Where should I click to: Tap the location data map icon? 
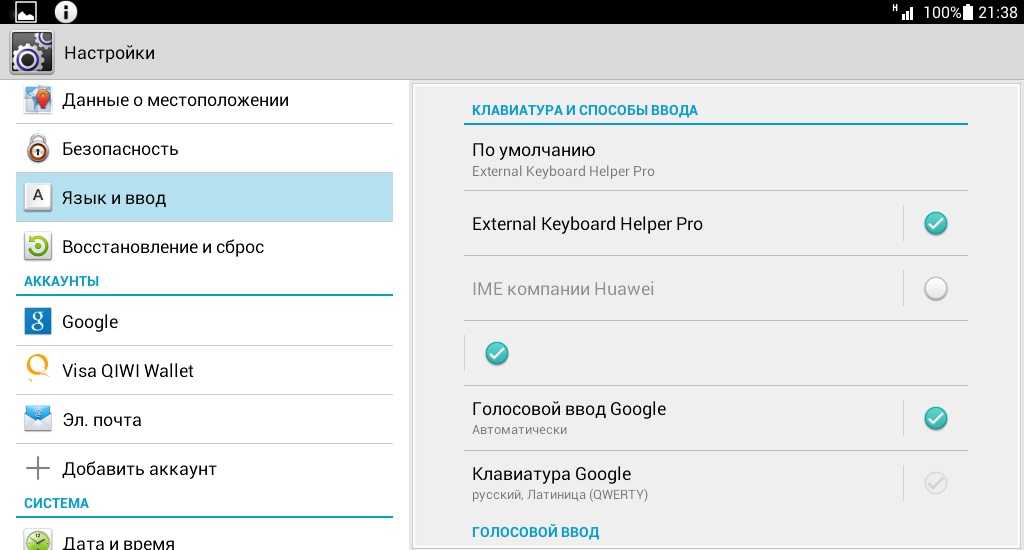(x=38, y=100)
